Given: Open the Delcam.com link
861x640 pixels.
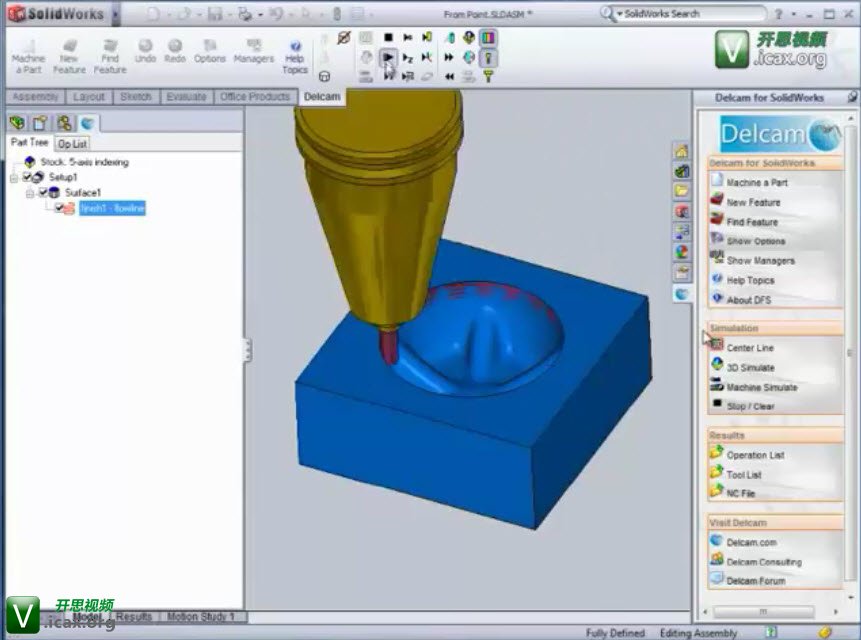Looking at the screenshot, I should [751, 542].
